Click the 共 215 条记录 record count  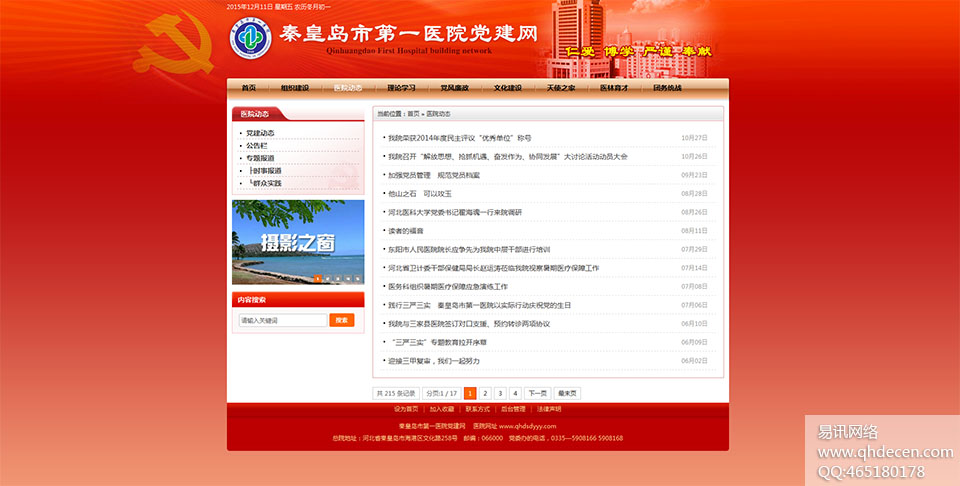(396, 394)
